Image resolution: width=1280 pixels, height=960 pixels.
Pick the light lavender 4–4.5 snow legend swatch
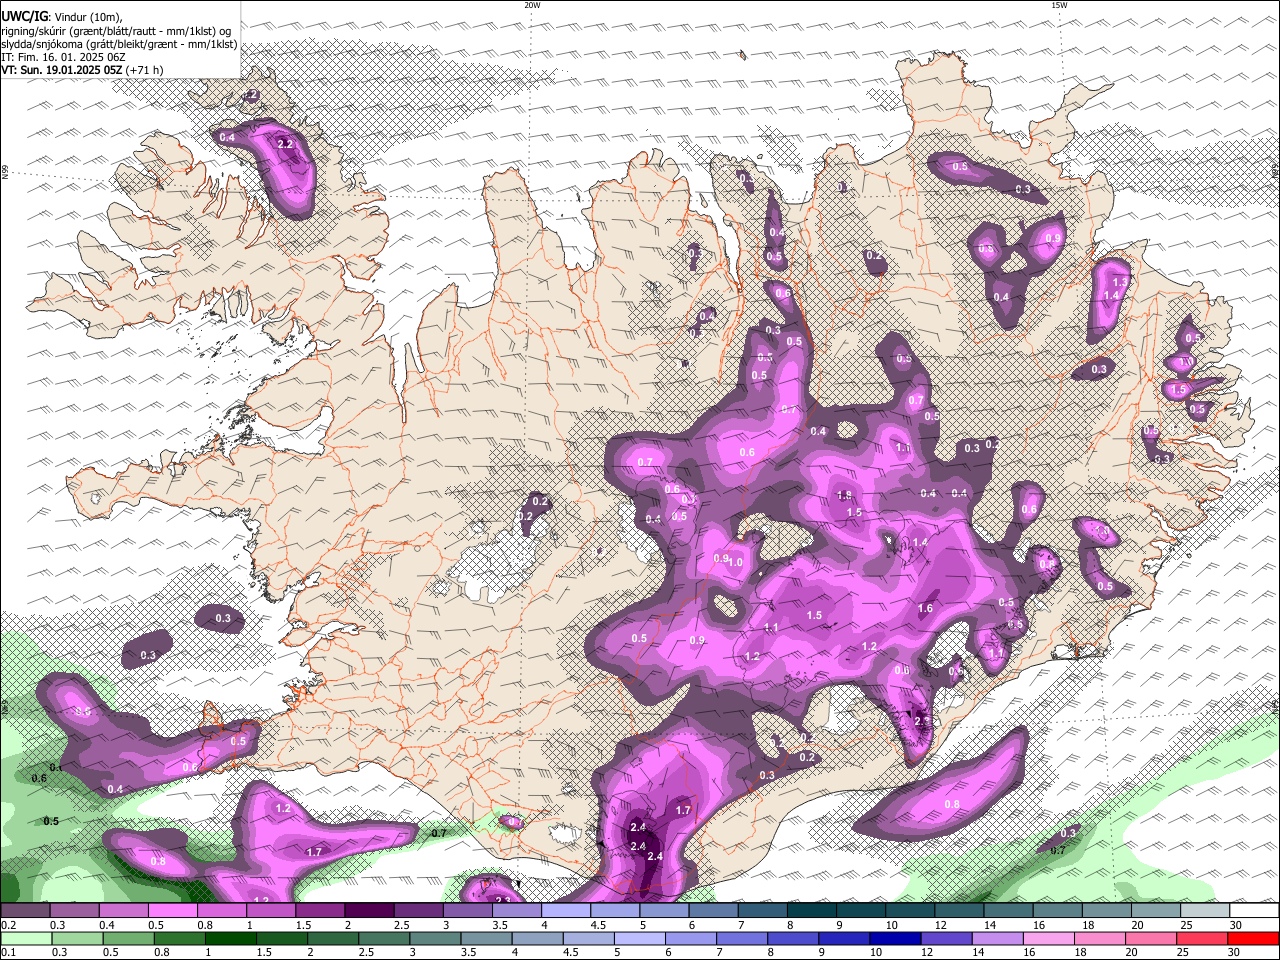click(566, 911)
